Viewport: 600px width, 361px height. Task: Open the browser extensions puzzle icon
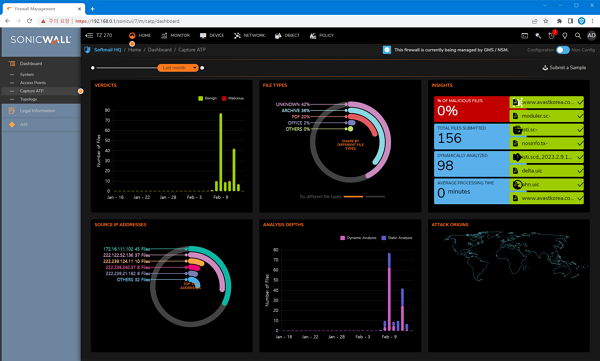click(559, 21)
